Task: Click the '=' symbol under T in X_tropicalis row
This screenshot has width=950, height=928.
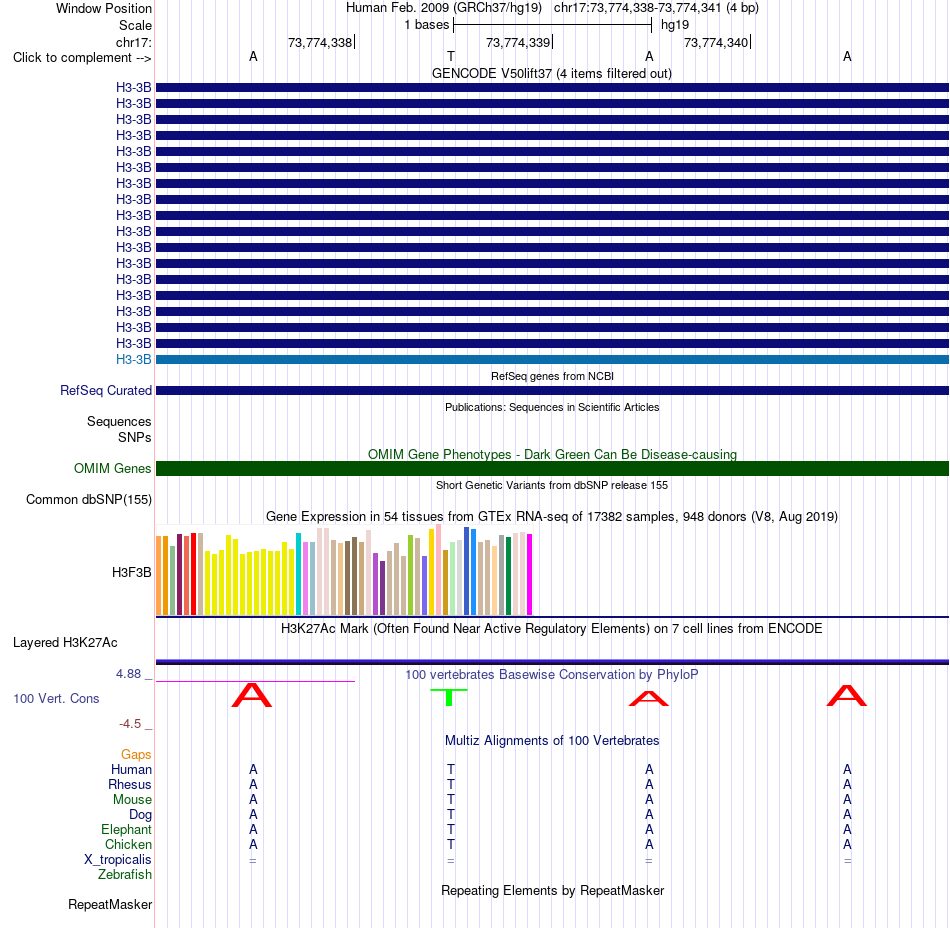Action: pos(451,861)
